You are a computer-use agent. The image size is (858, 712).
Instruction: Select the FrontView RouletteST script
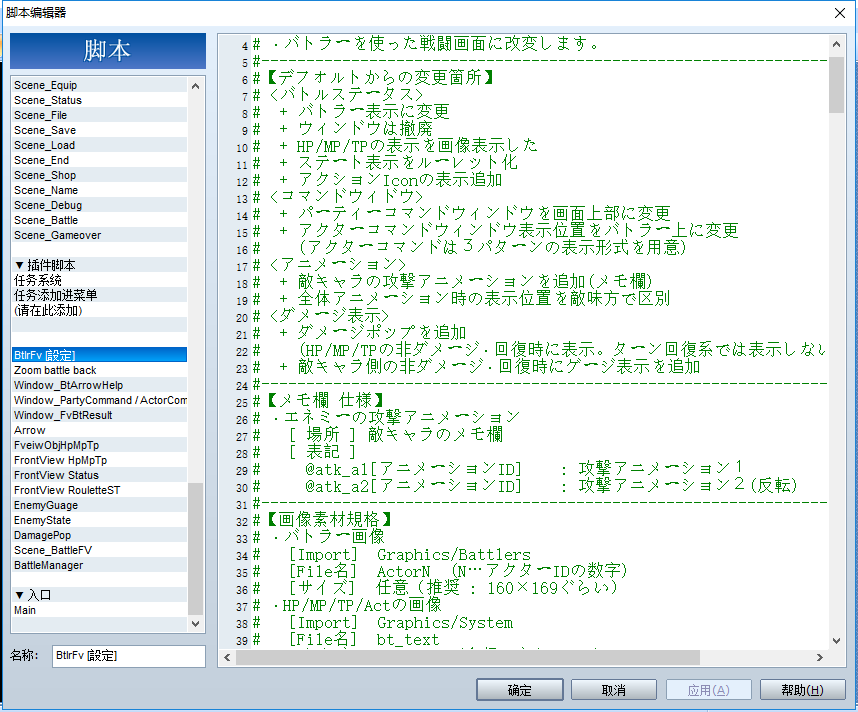[x=100, y=490]
